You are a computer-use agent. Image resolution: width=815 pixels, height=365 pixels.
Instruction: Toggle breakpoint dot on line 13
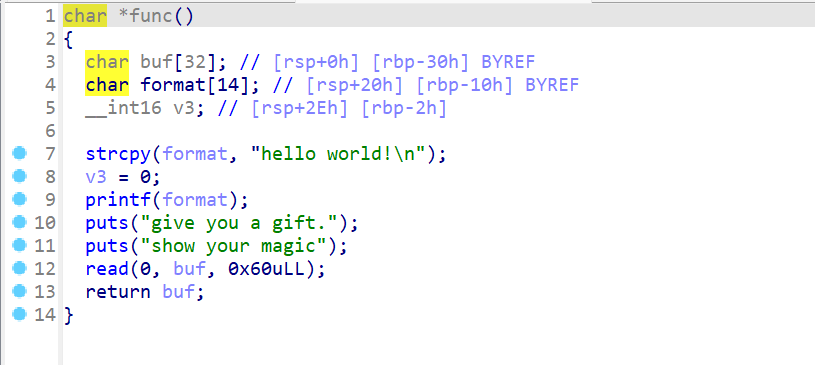(19, 291)
